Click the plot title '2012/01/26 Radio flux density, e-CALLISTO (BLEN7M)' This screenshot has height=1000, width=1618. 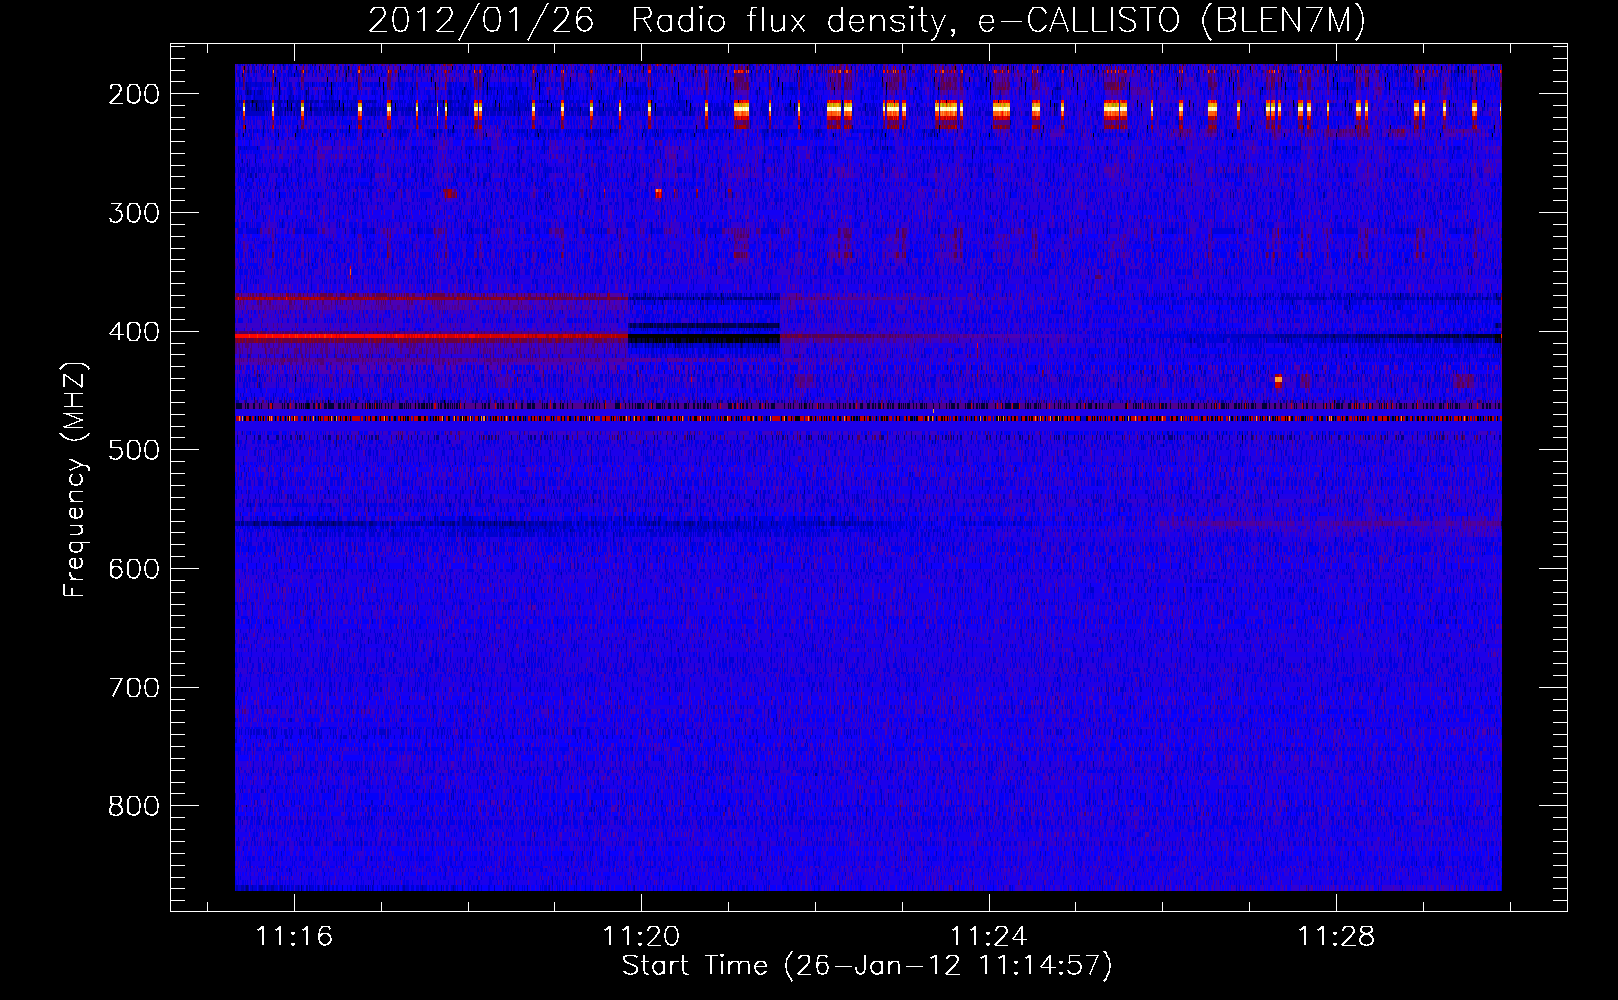(867, 20)
